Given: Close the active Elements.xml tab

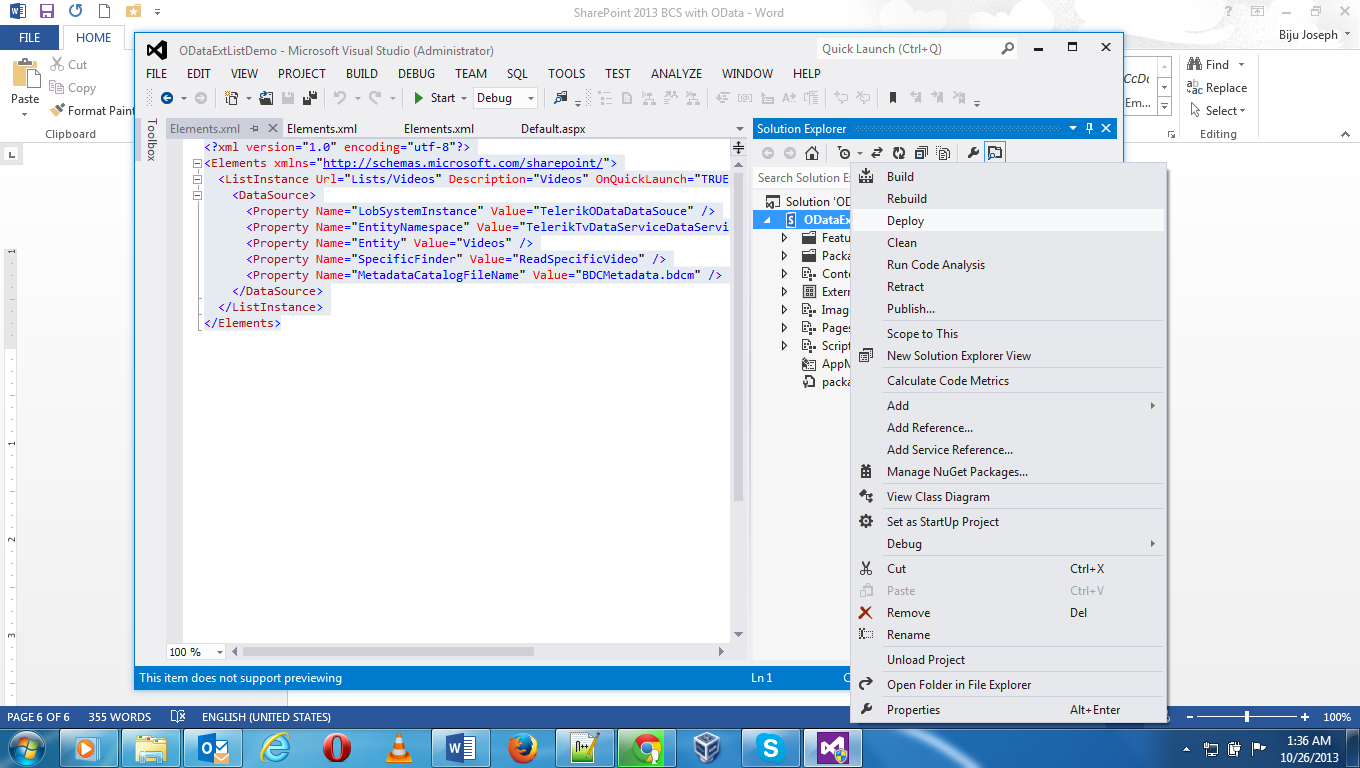Looking at the screenshot, I should [273, 129].
